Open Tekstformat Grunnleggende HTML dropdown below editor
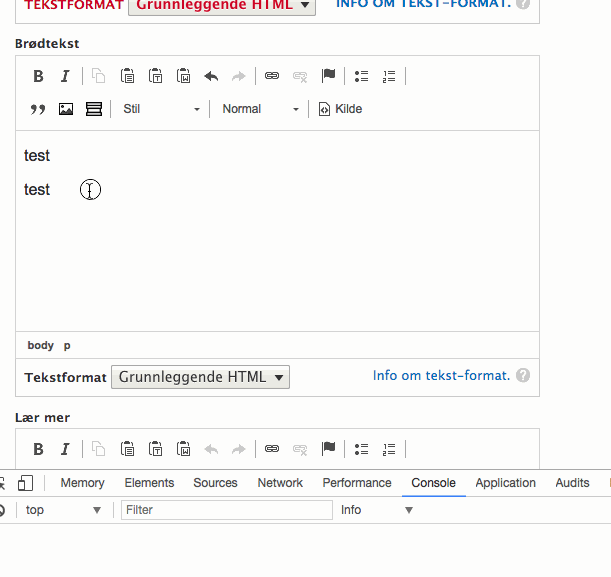The width and height of the screenshot is (611, 577). (200, 377)
